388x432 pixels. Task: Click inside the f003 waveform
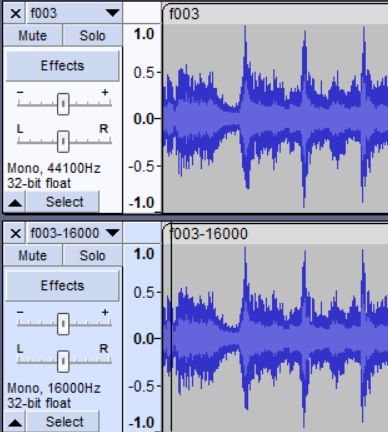[x=275, y=118]
